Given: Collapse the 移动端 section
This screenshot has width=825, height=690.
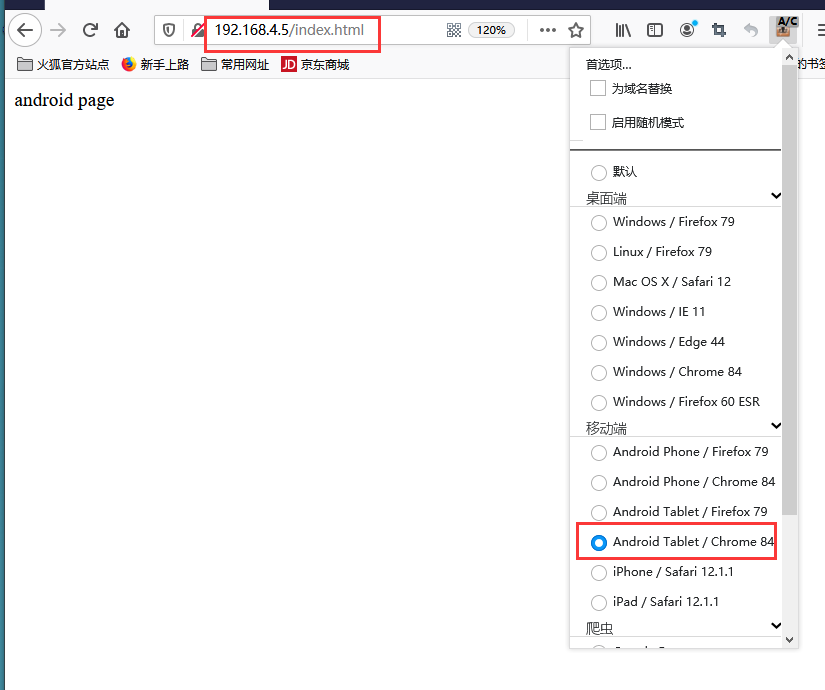Looking at the screenshot, I should coord(776,425).
